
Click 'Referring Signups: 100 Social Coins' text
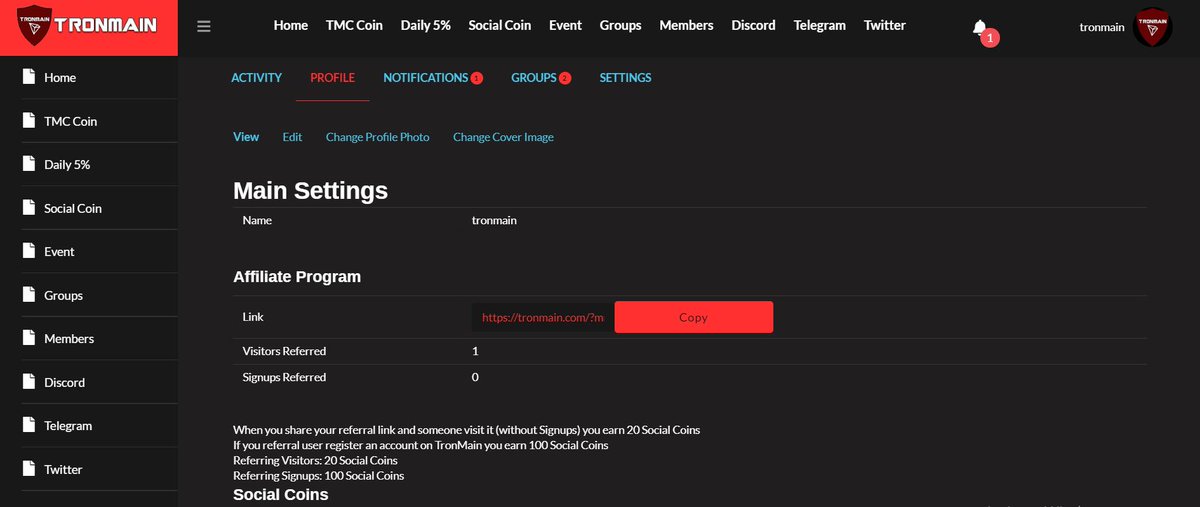(319, 476)
